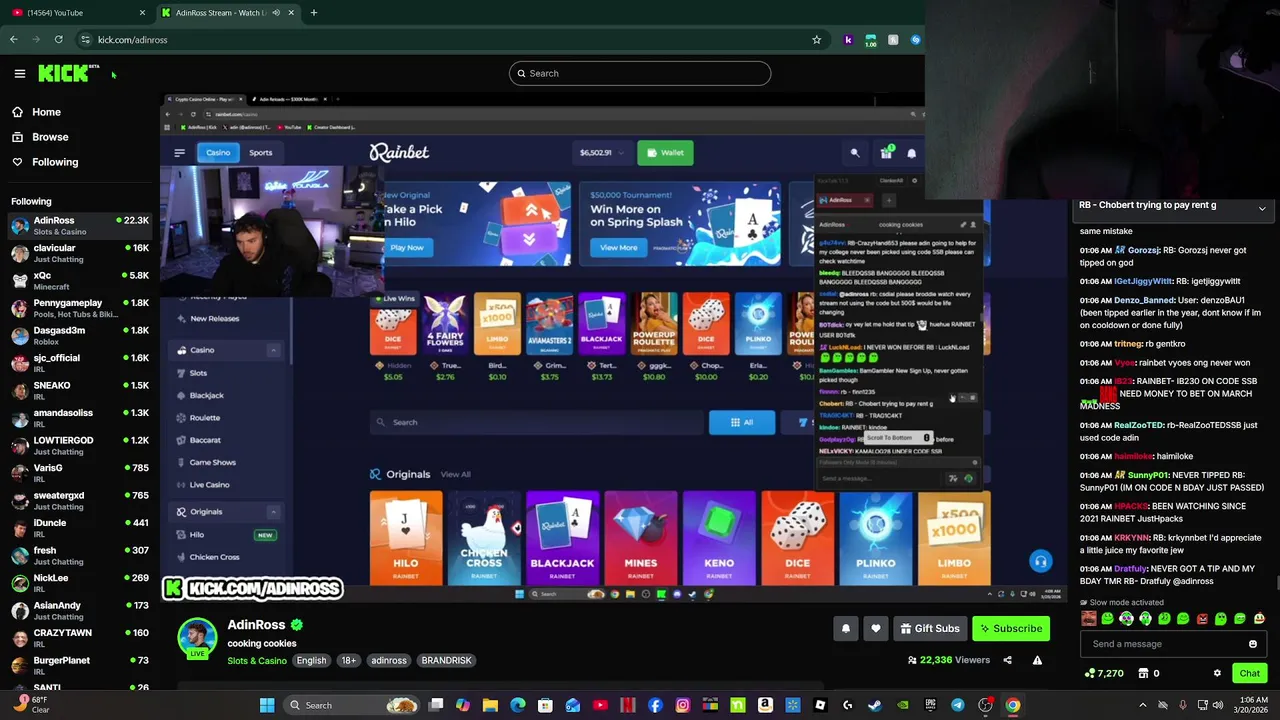Image resolution: width=1280 pixels, height=720 pixels.
Task: Select the AdinRoss Stream browser tab
Action: [226, 13]
